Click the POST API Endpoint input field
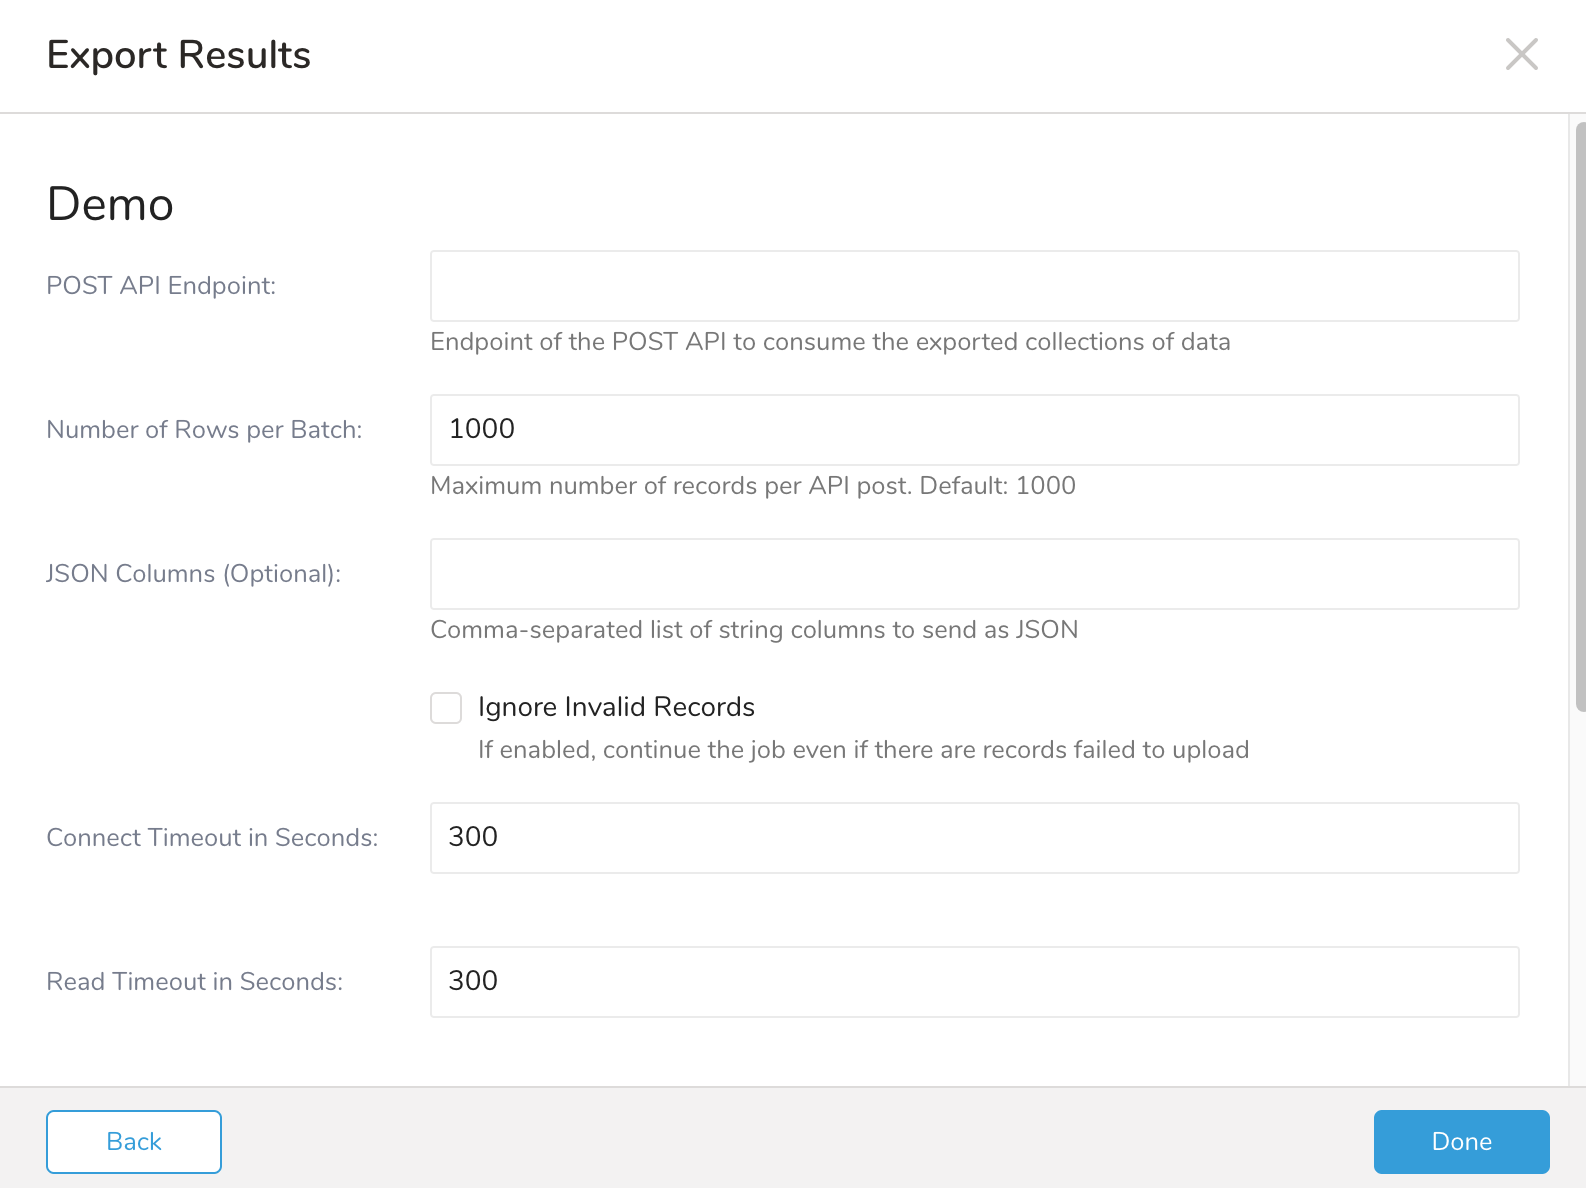Screen dimensions: 1586x1188 (974, 286)
